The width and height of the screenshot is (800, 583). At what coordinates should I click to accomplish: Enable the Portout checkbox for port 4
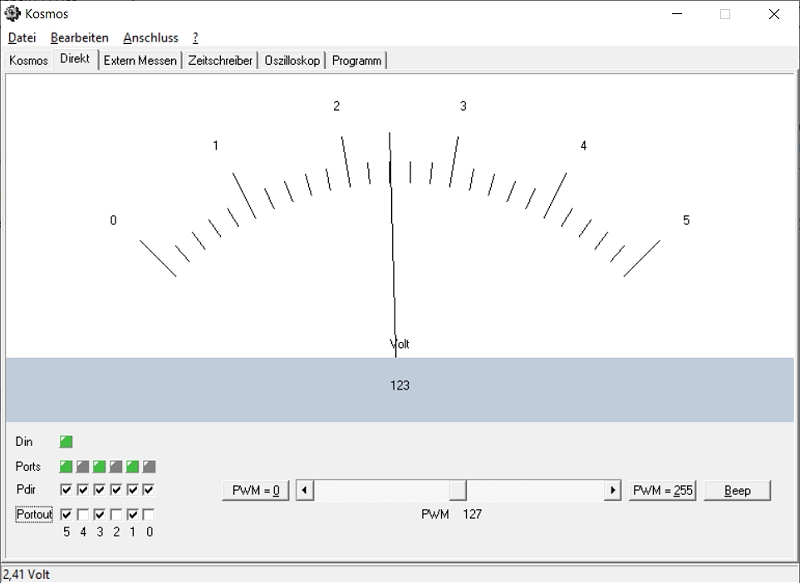click(83, 514)
